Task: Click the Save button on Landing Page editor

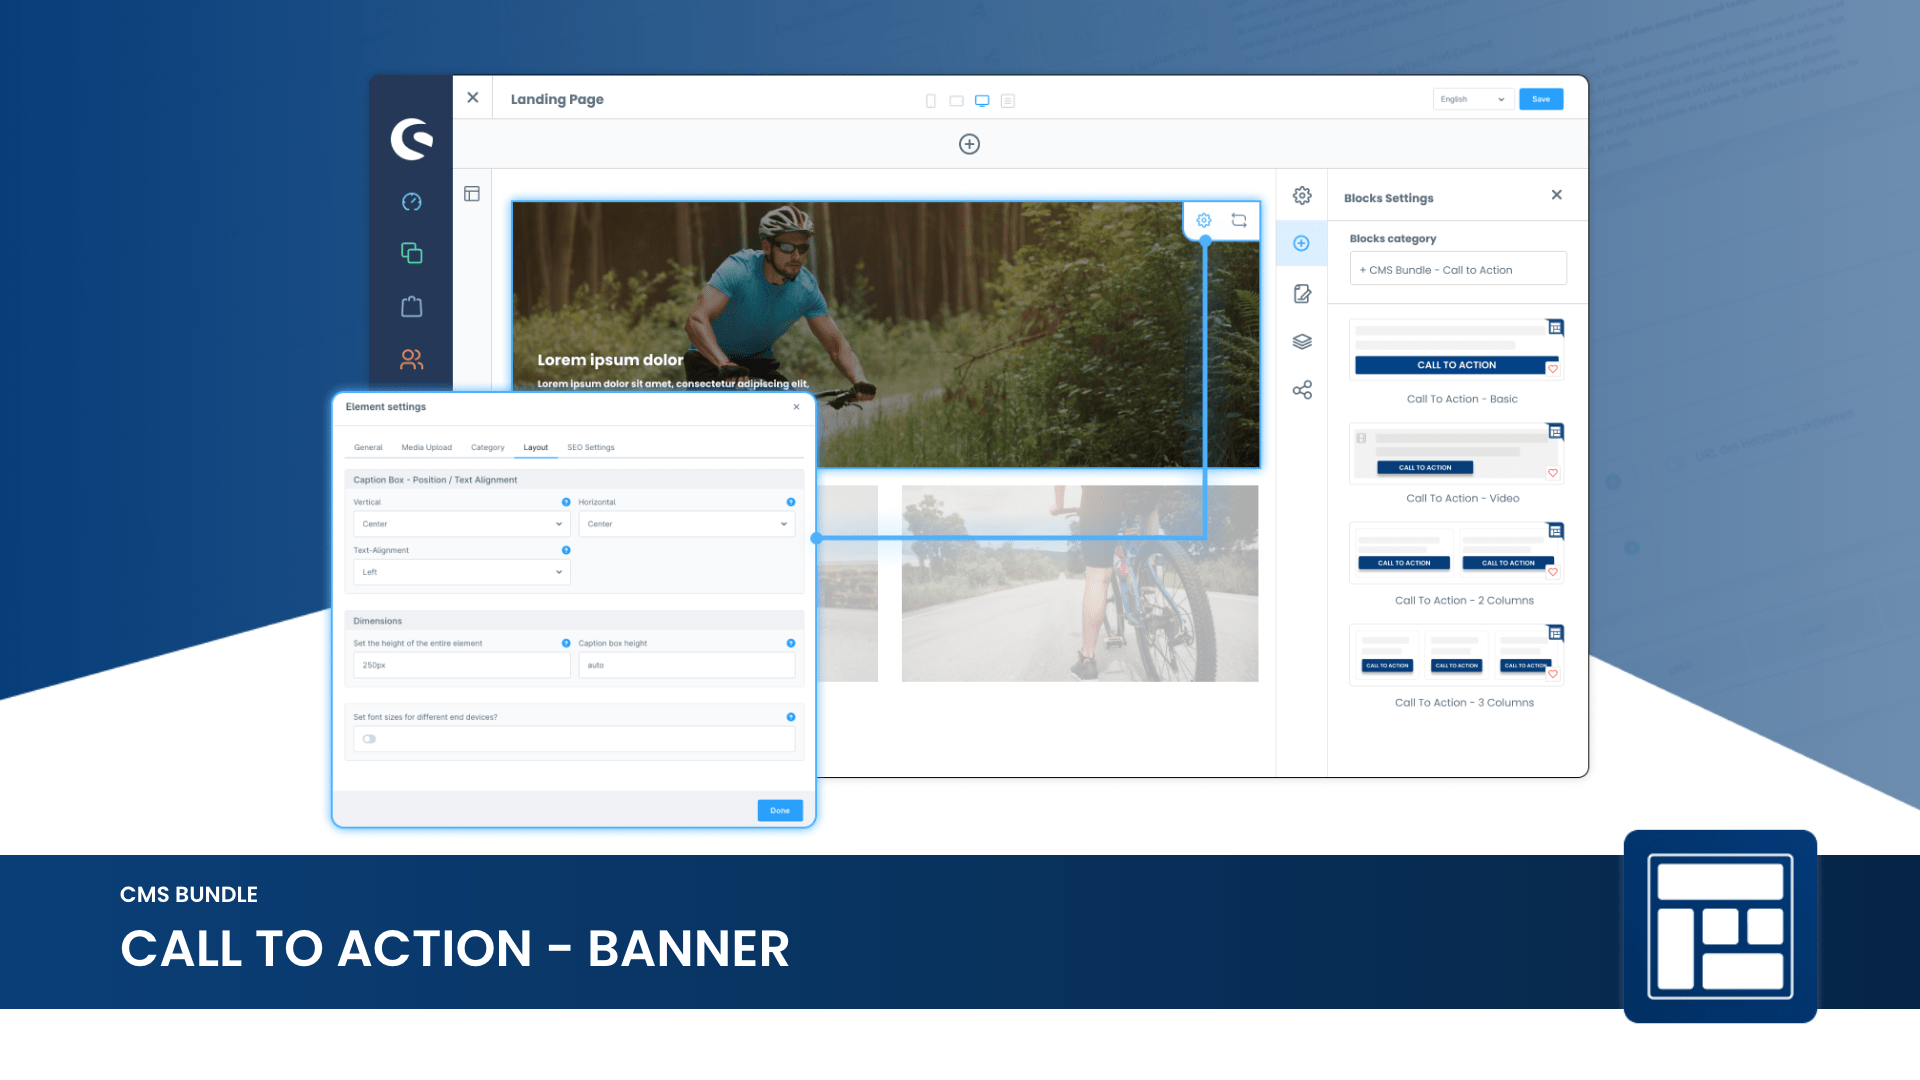Action: point(1542,99)
